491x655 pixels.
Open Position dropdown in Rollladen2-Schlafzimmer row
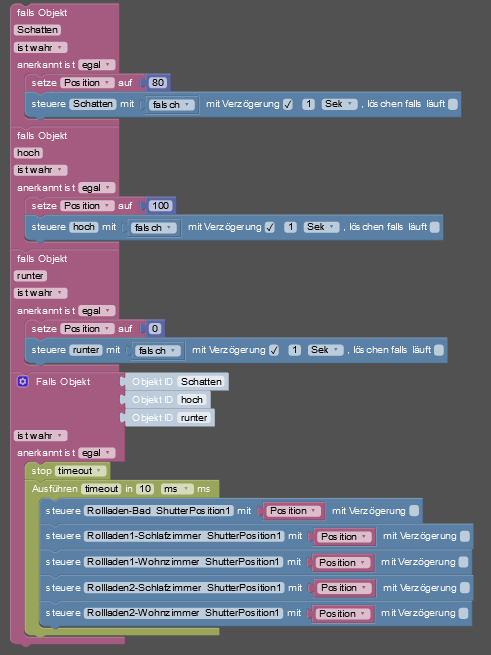(344, 588)
